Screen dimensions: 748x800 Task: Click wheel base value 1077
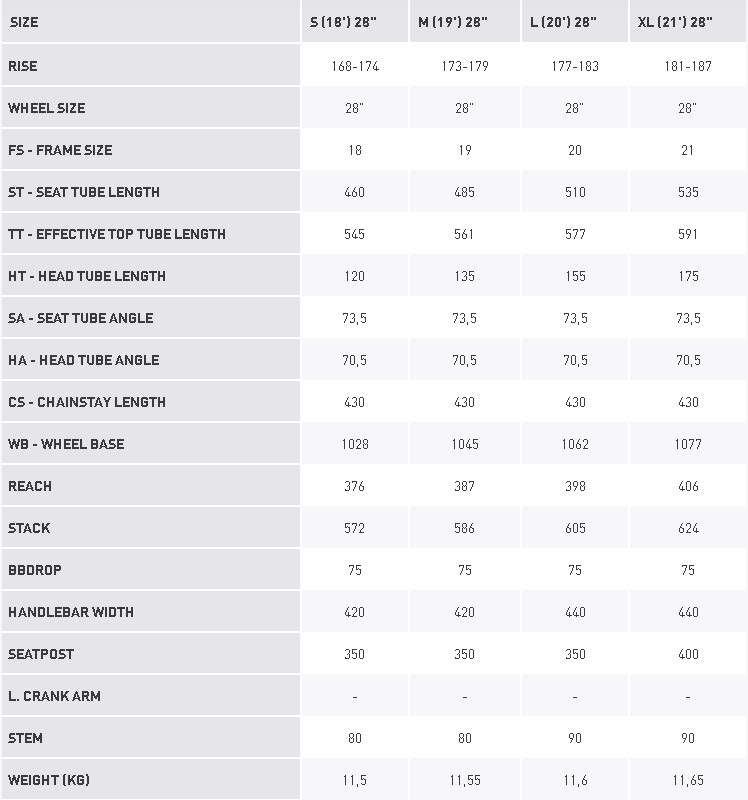tap(688, 444)
